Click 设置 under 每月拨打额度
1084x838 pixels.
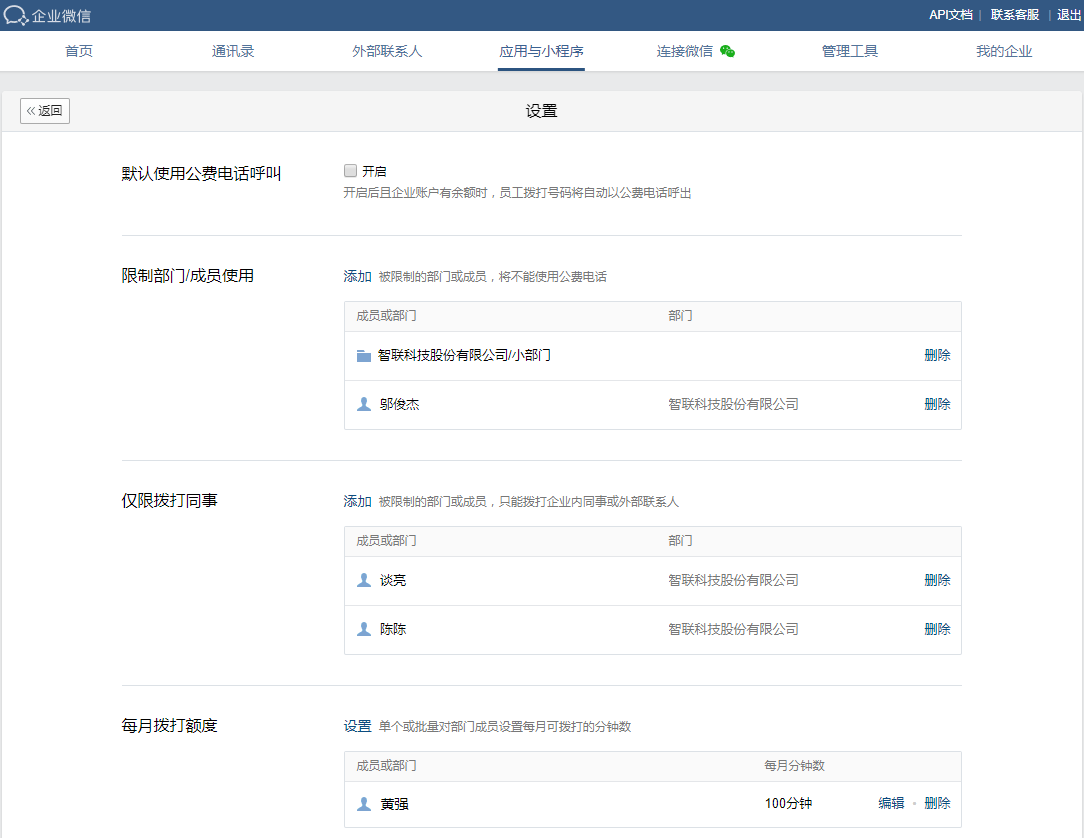pyautogui.click(x=357, y=726)
